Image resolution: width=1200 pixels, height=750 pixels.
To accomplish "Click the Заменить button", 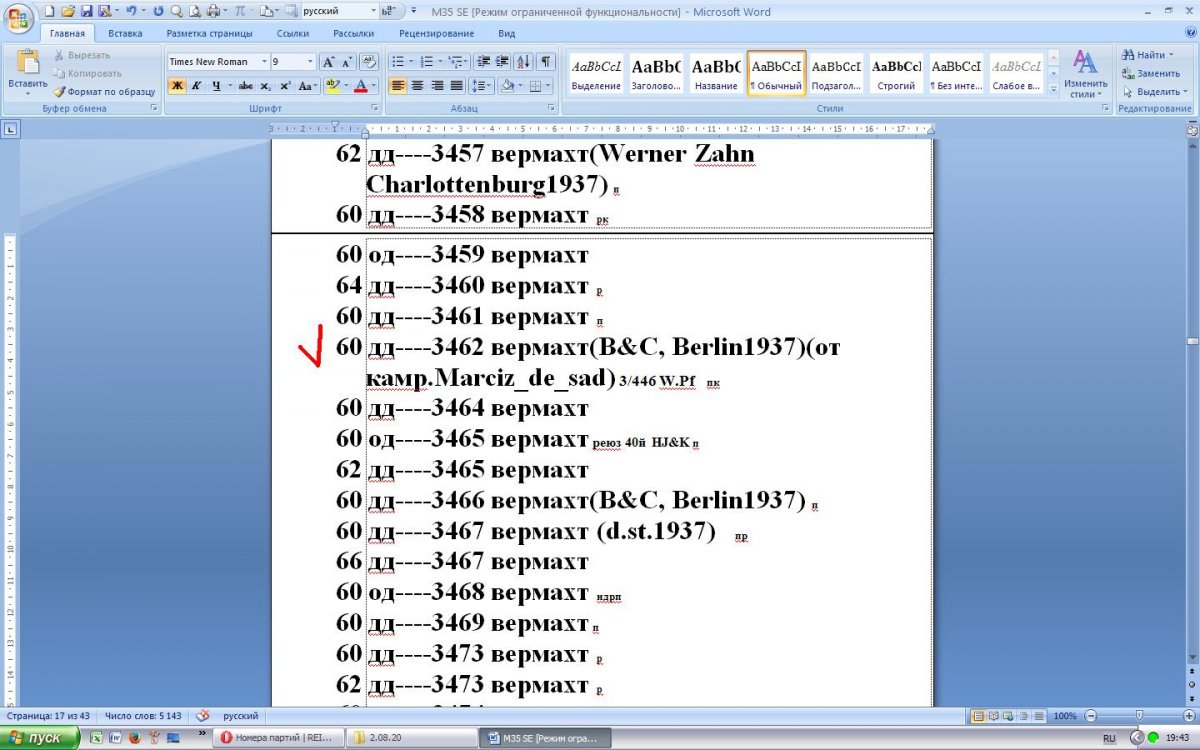I will (1151, 73).
